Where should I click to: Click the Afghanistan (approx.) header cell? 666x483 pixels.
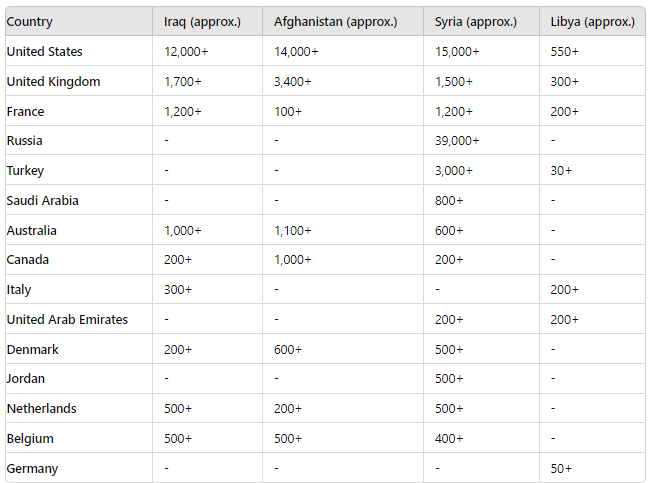[x=343, y=21]
